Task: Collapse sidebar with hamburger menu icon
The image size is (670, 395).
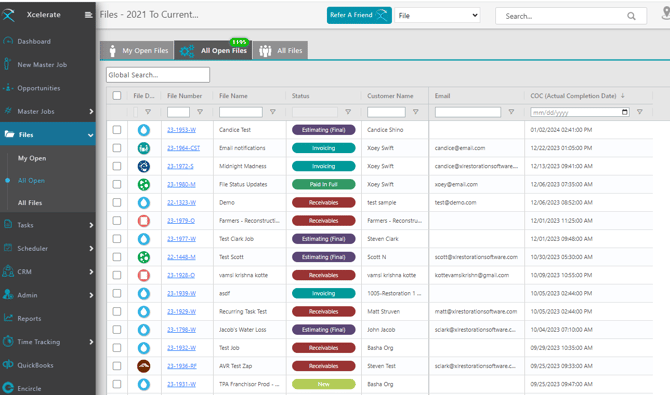Action: coord(88,15)
